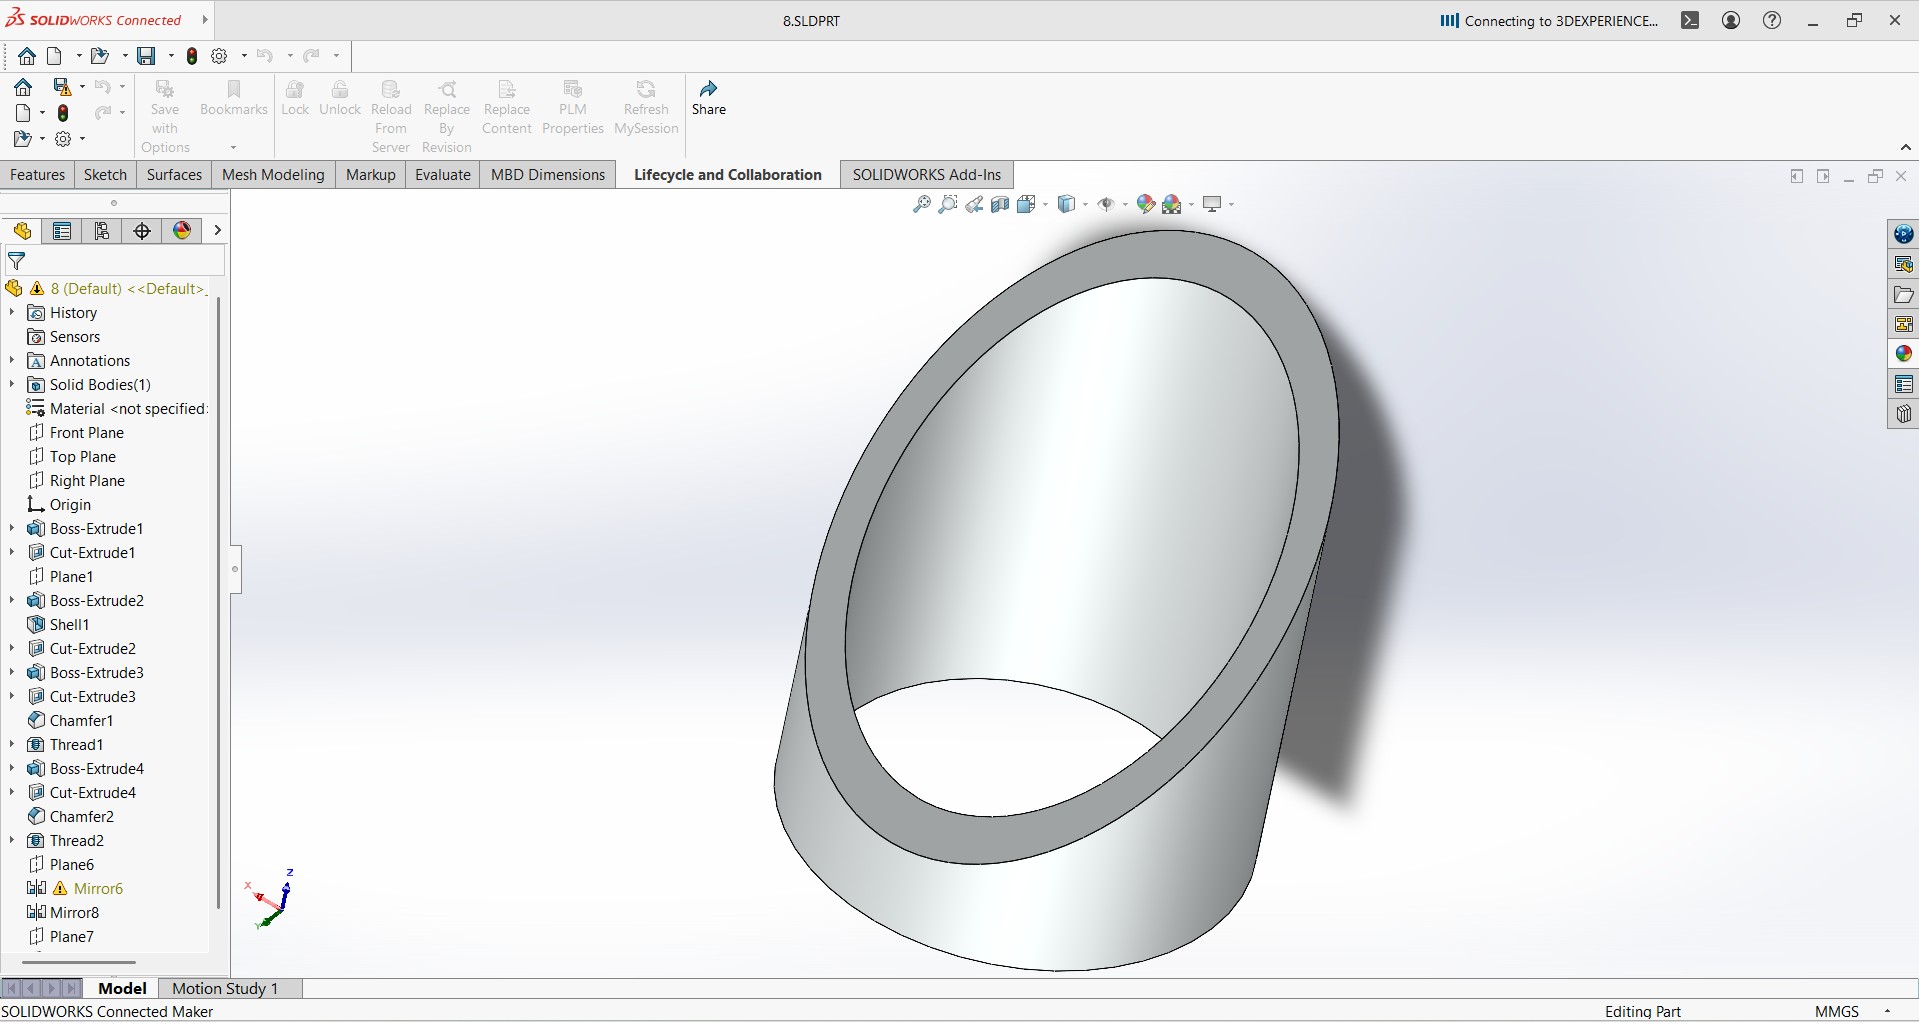1919x1022 pixels.
Task: Open the Surfaces tab
Action: pyautogui.click(x=174, y=174)
